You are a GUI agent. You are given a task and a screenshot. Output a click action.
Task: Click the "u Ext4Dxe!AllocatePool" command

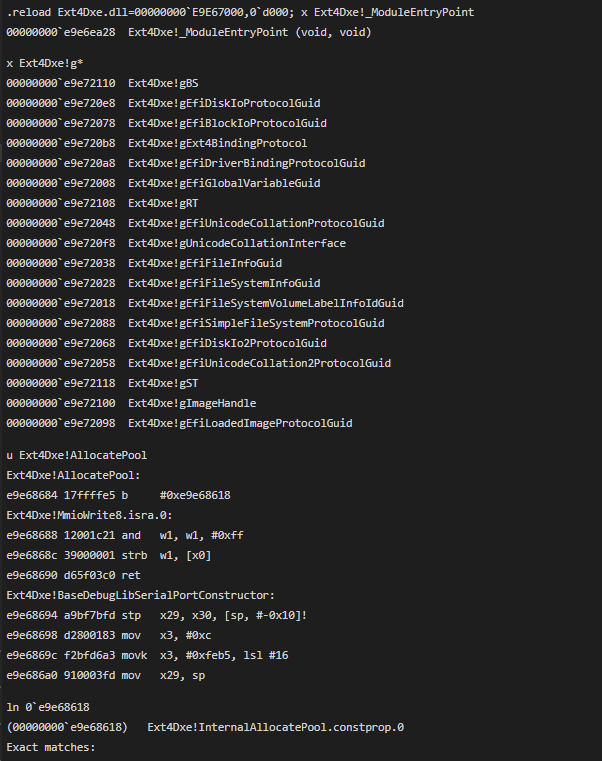[77, 455]
